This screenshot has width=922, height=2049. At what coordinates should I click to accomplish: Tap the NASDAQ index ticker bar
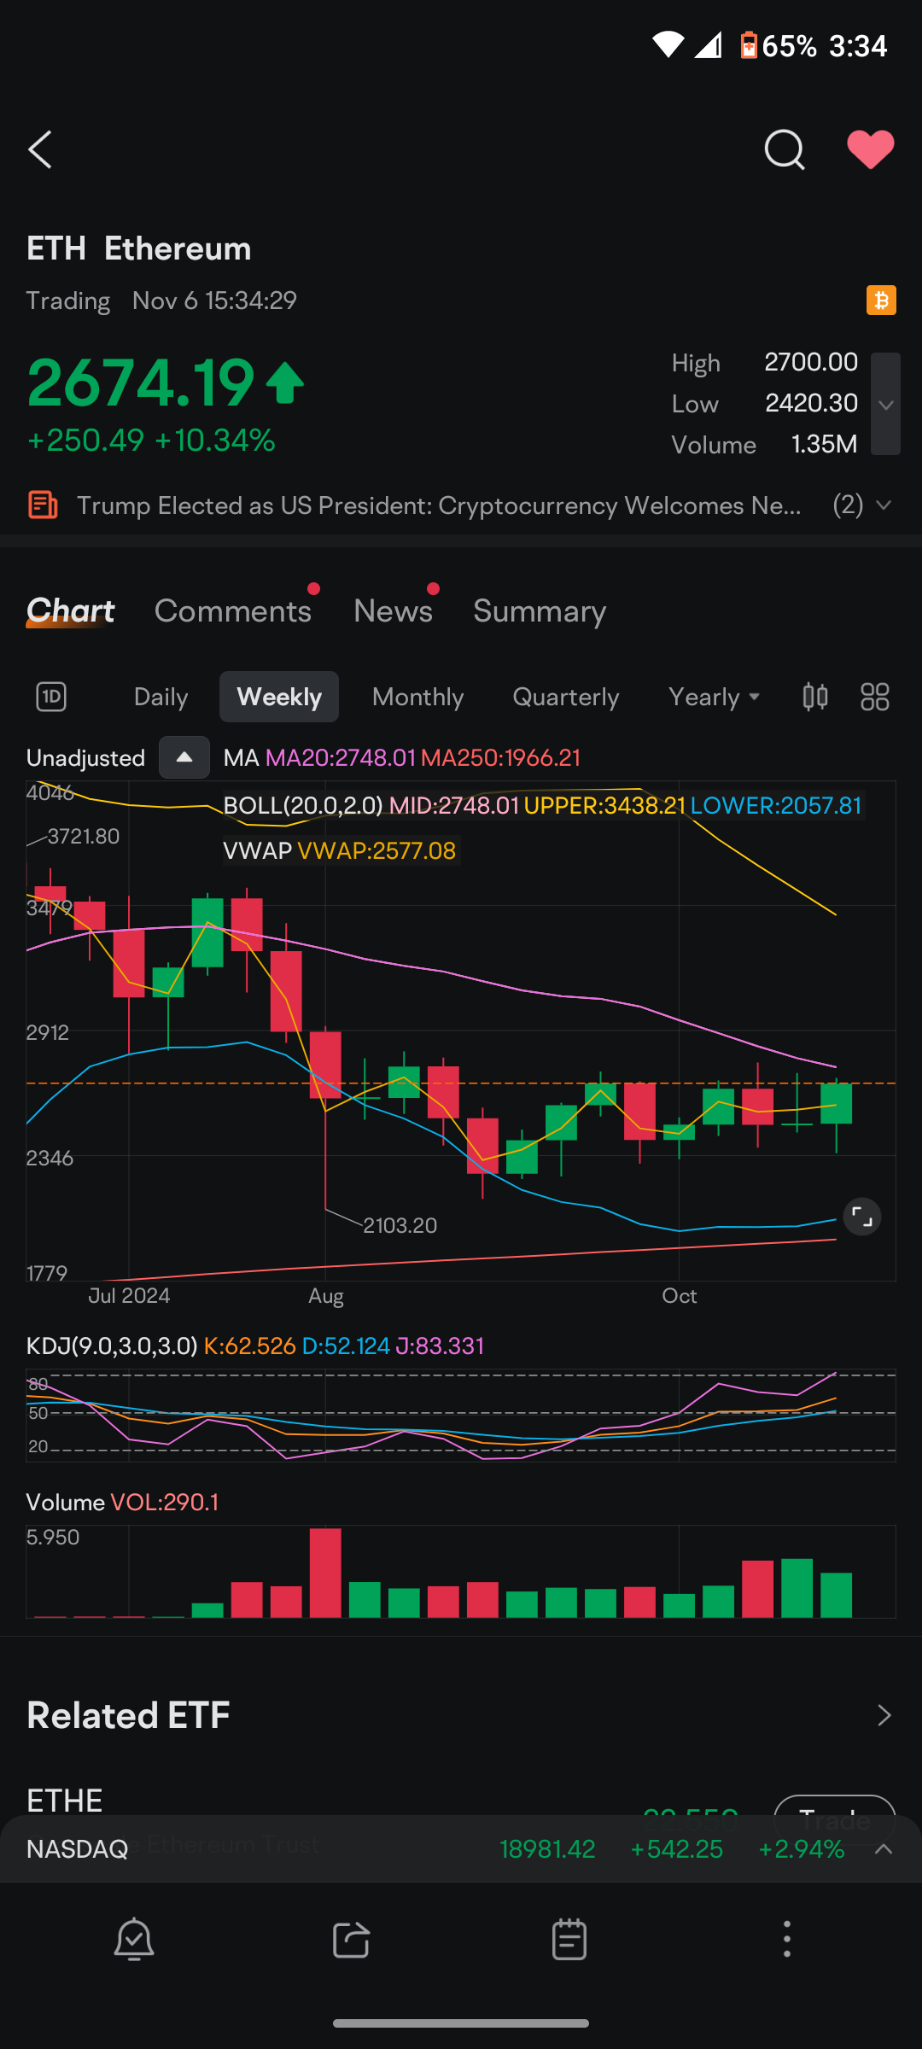pyautogui.click(x=461, y=1849)
